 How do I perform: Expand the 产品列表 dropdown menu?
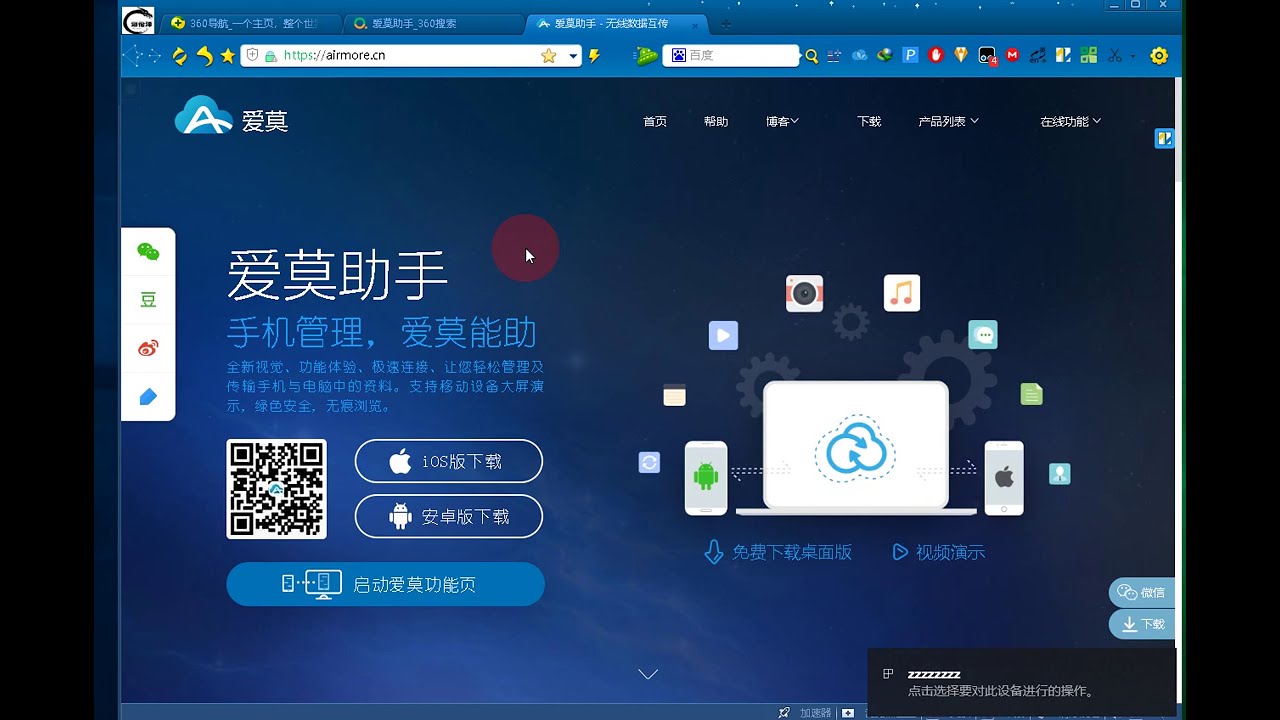948,121
